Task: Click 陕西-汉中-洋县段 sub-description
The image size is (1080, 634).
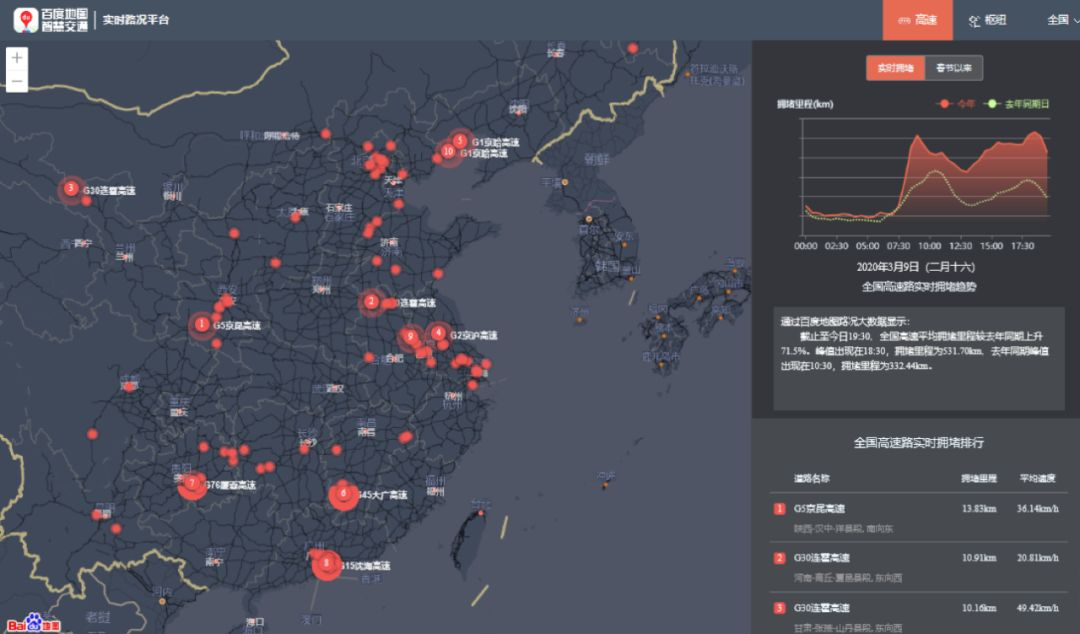Action: coord(842,529)
